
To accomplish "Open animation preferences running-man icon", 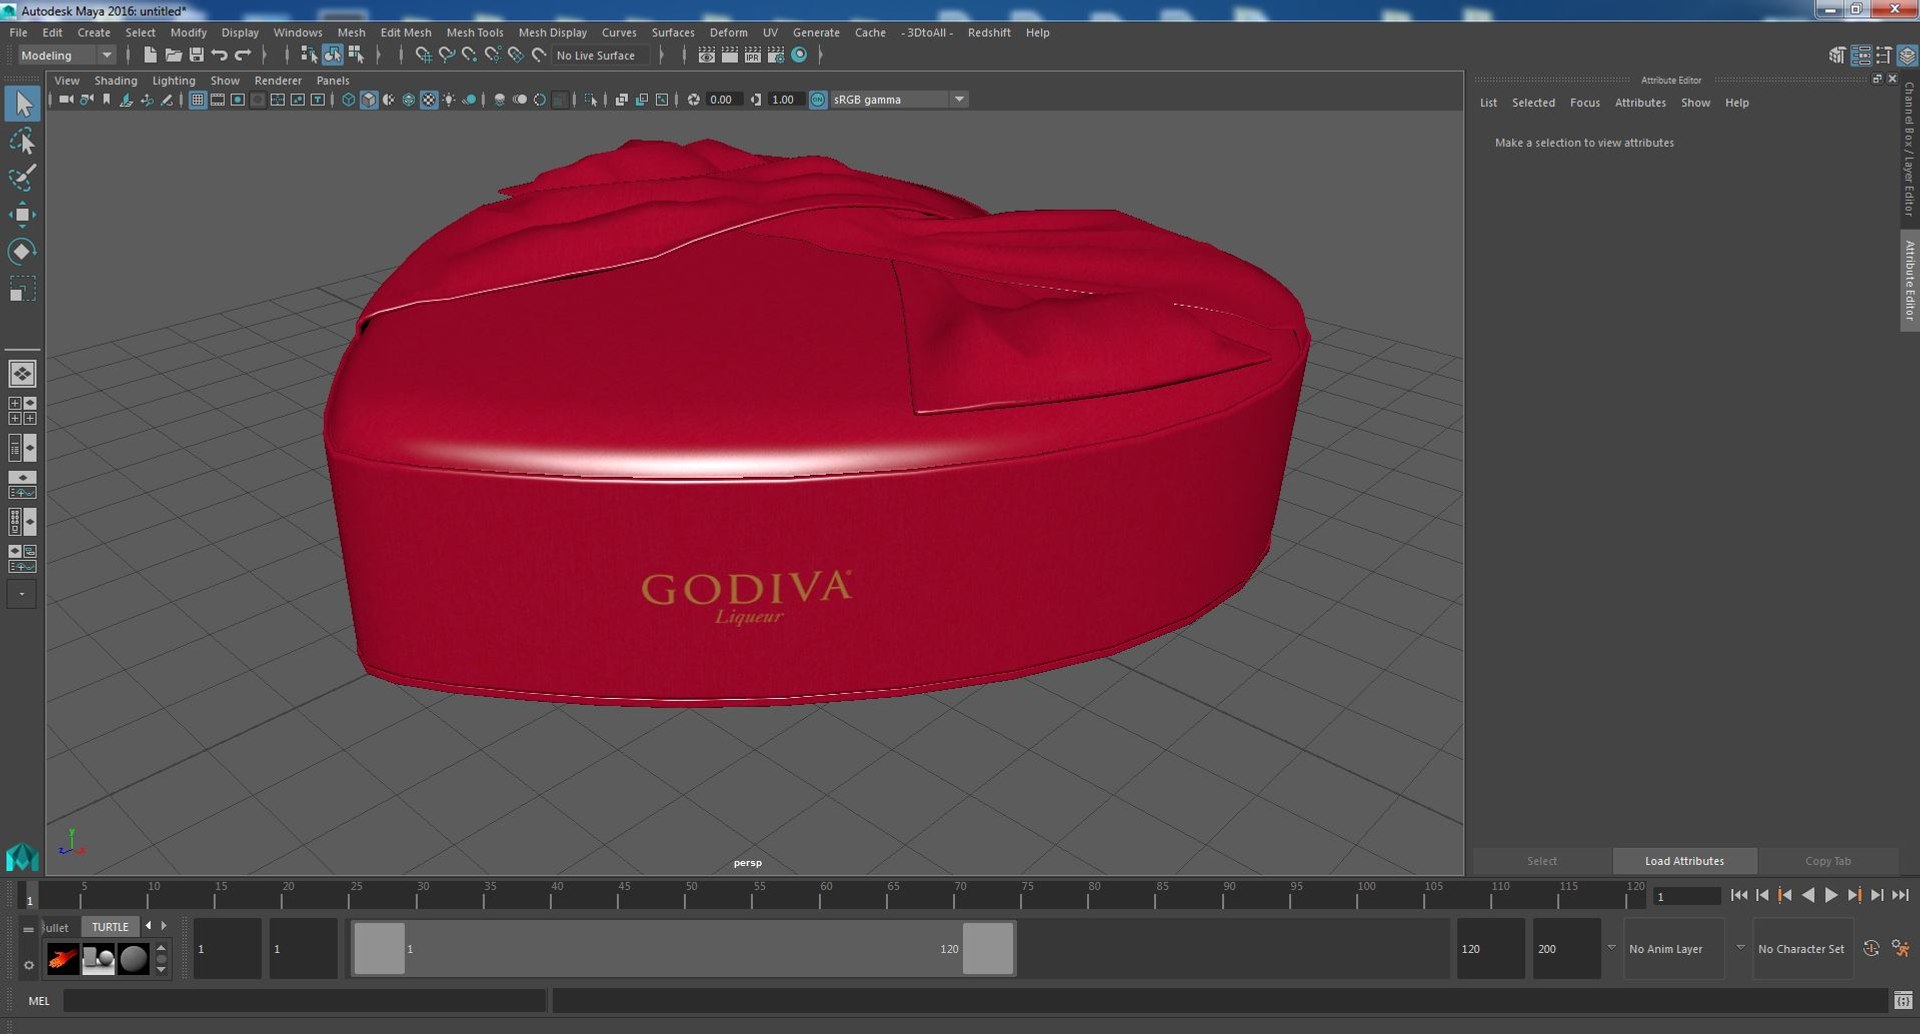I will [x=1901, y=948].
